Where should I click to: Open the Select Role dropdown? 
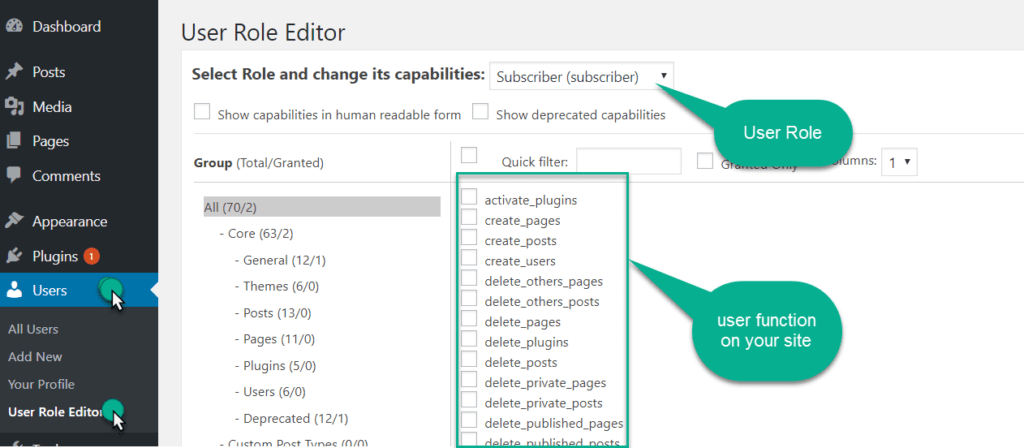(x=581, y=77)
